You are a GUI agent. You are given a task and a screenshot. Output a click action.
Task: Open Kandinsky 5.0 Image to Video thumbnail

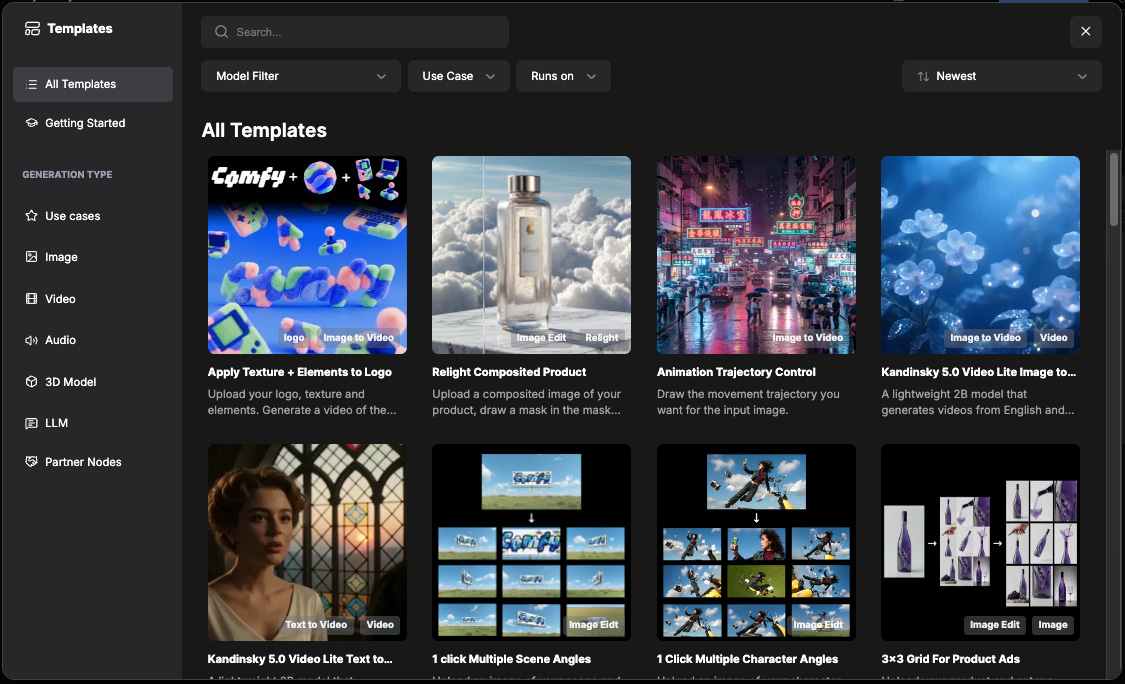(980, 255)
